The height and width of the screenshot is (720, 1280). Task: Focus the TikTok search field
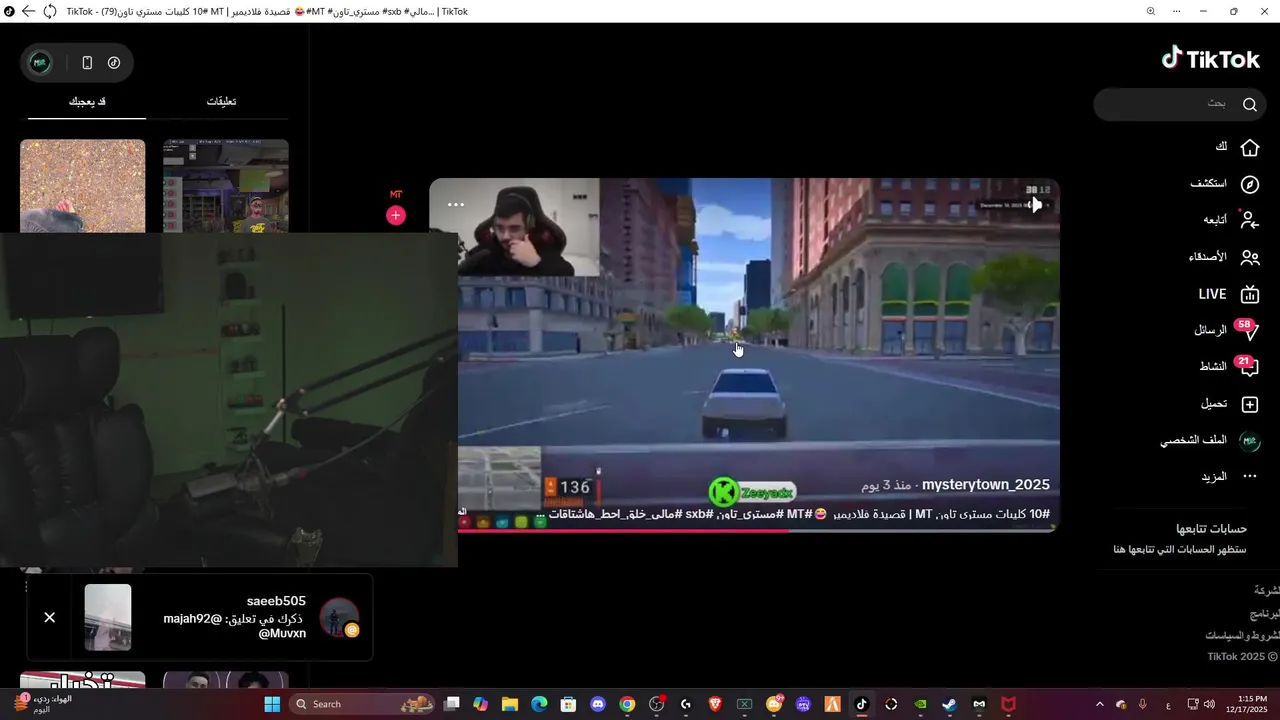tap(1180, 104)
